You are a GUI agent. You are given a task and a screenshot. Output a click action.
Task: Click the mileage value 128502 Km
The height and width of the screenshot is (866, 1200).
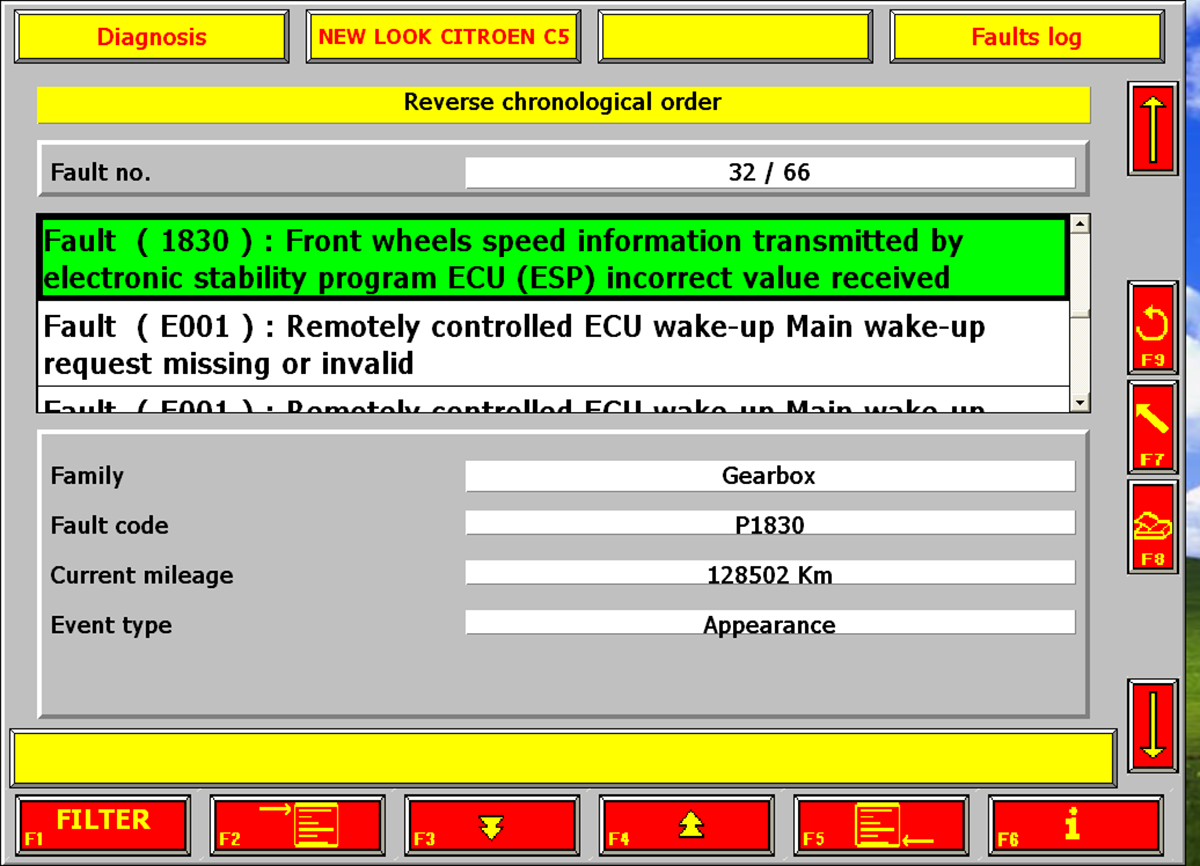click(x=770, y=574)
